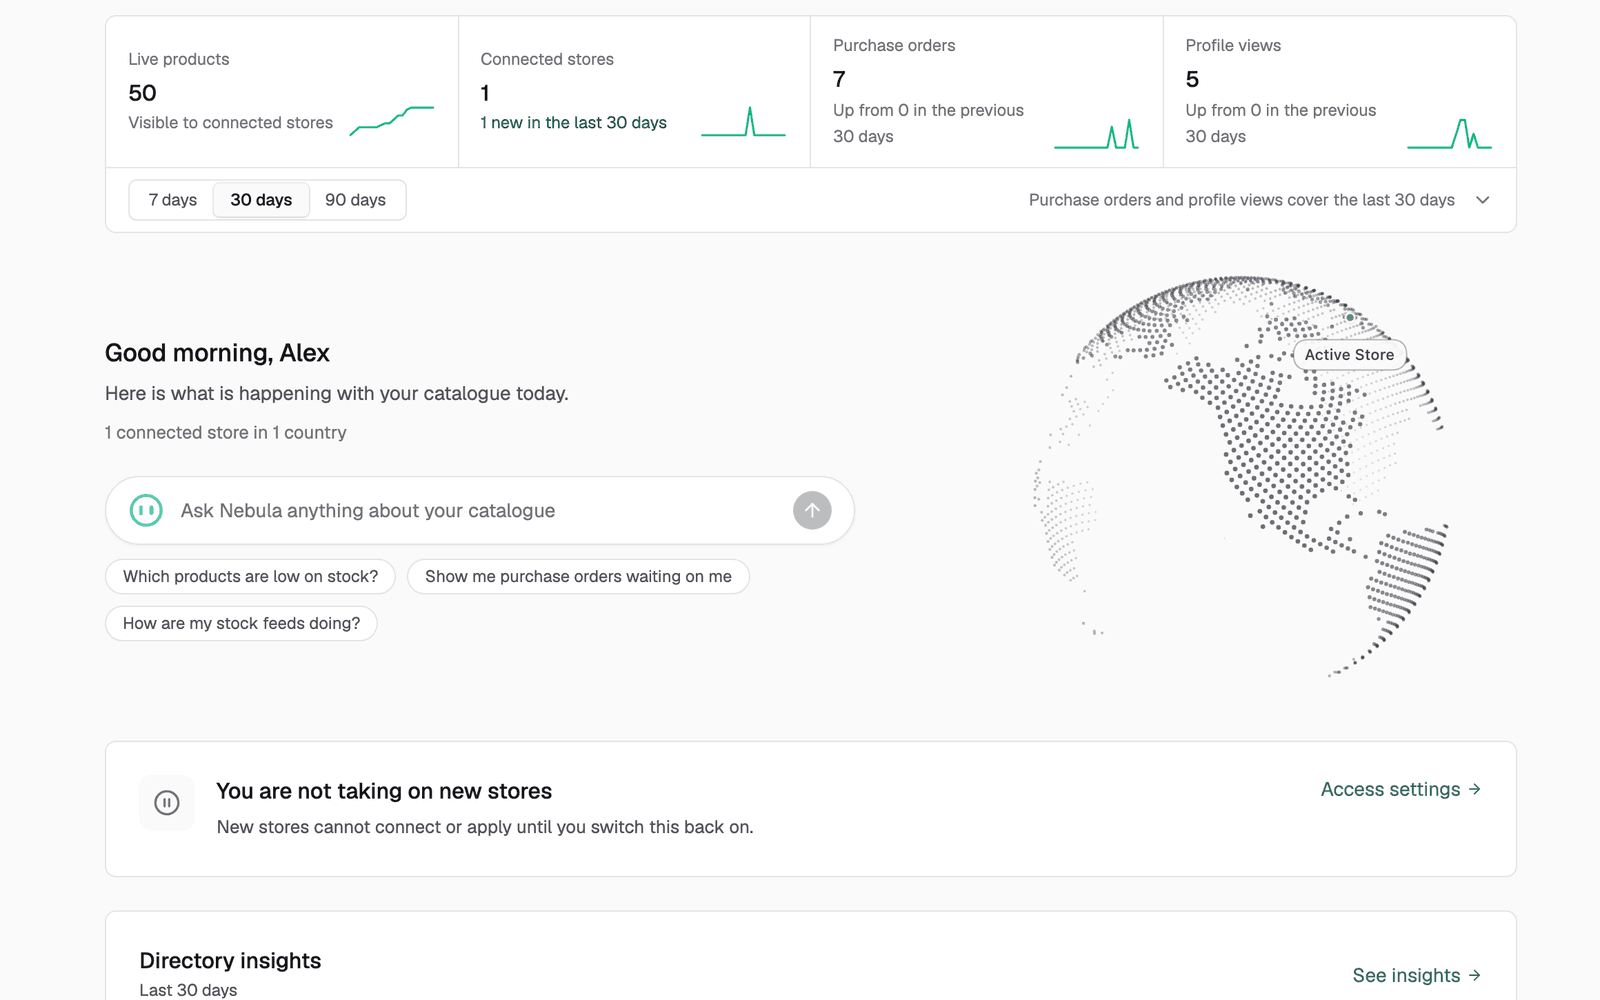Click 'You are not taking on new stores' heading
This screenshot has width=1600, height=1000.
point(384,791)
